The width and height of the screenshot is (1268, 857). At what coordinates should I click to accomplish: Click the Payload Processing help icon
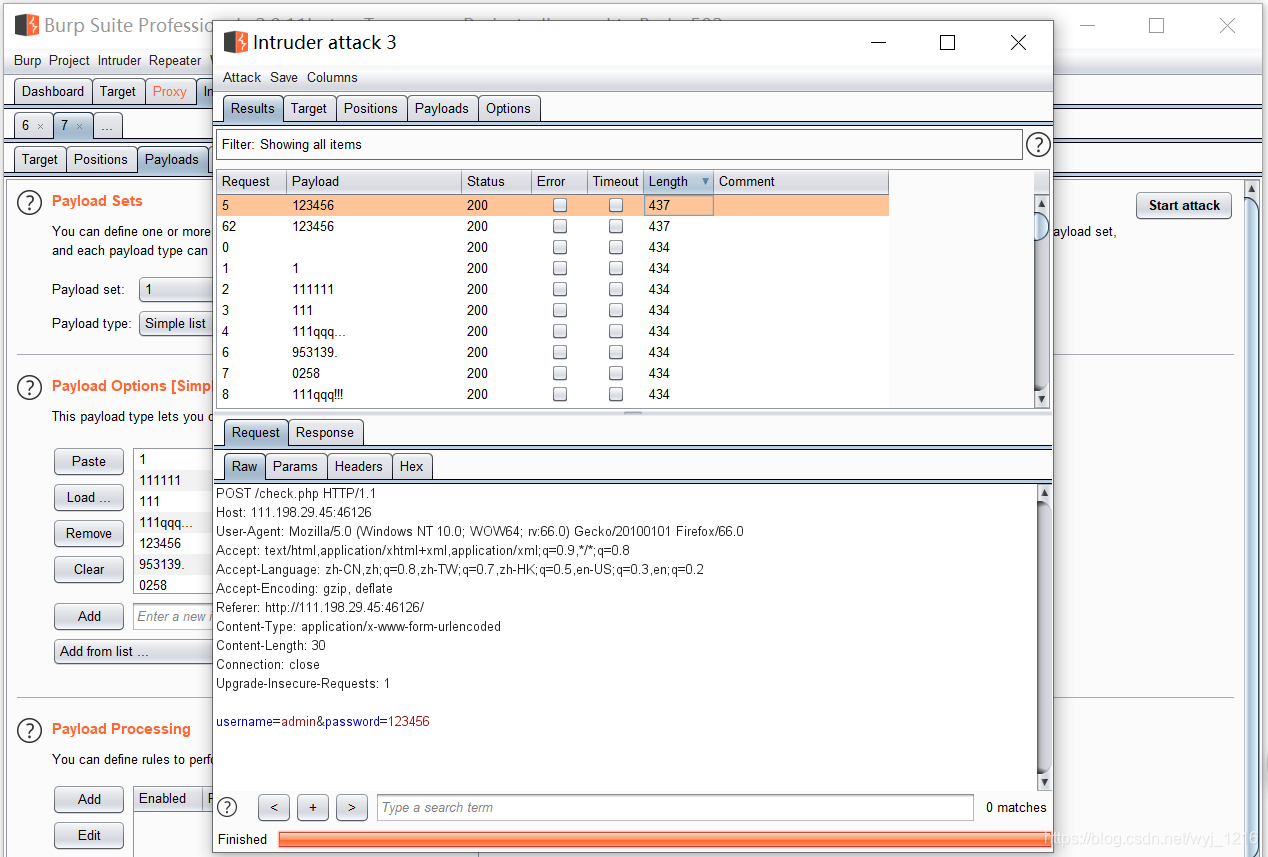29,730
